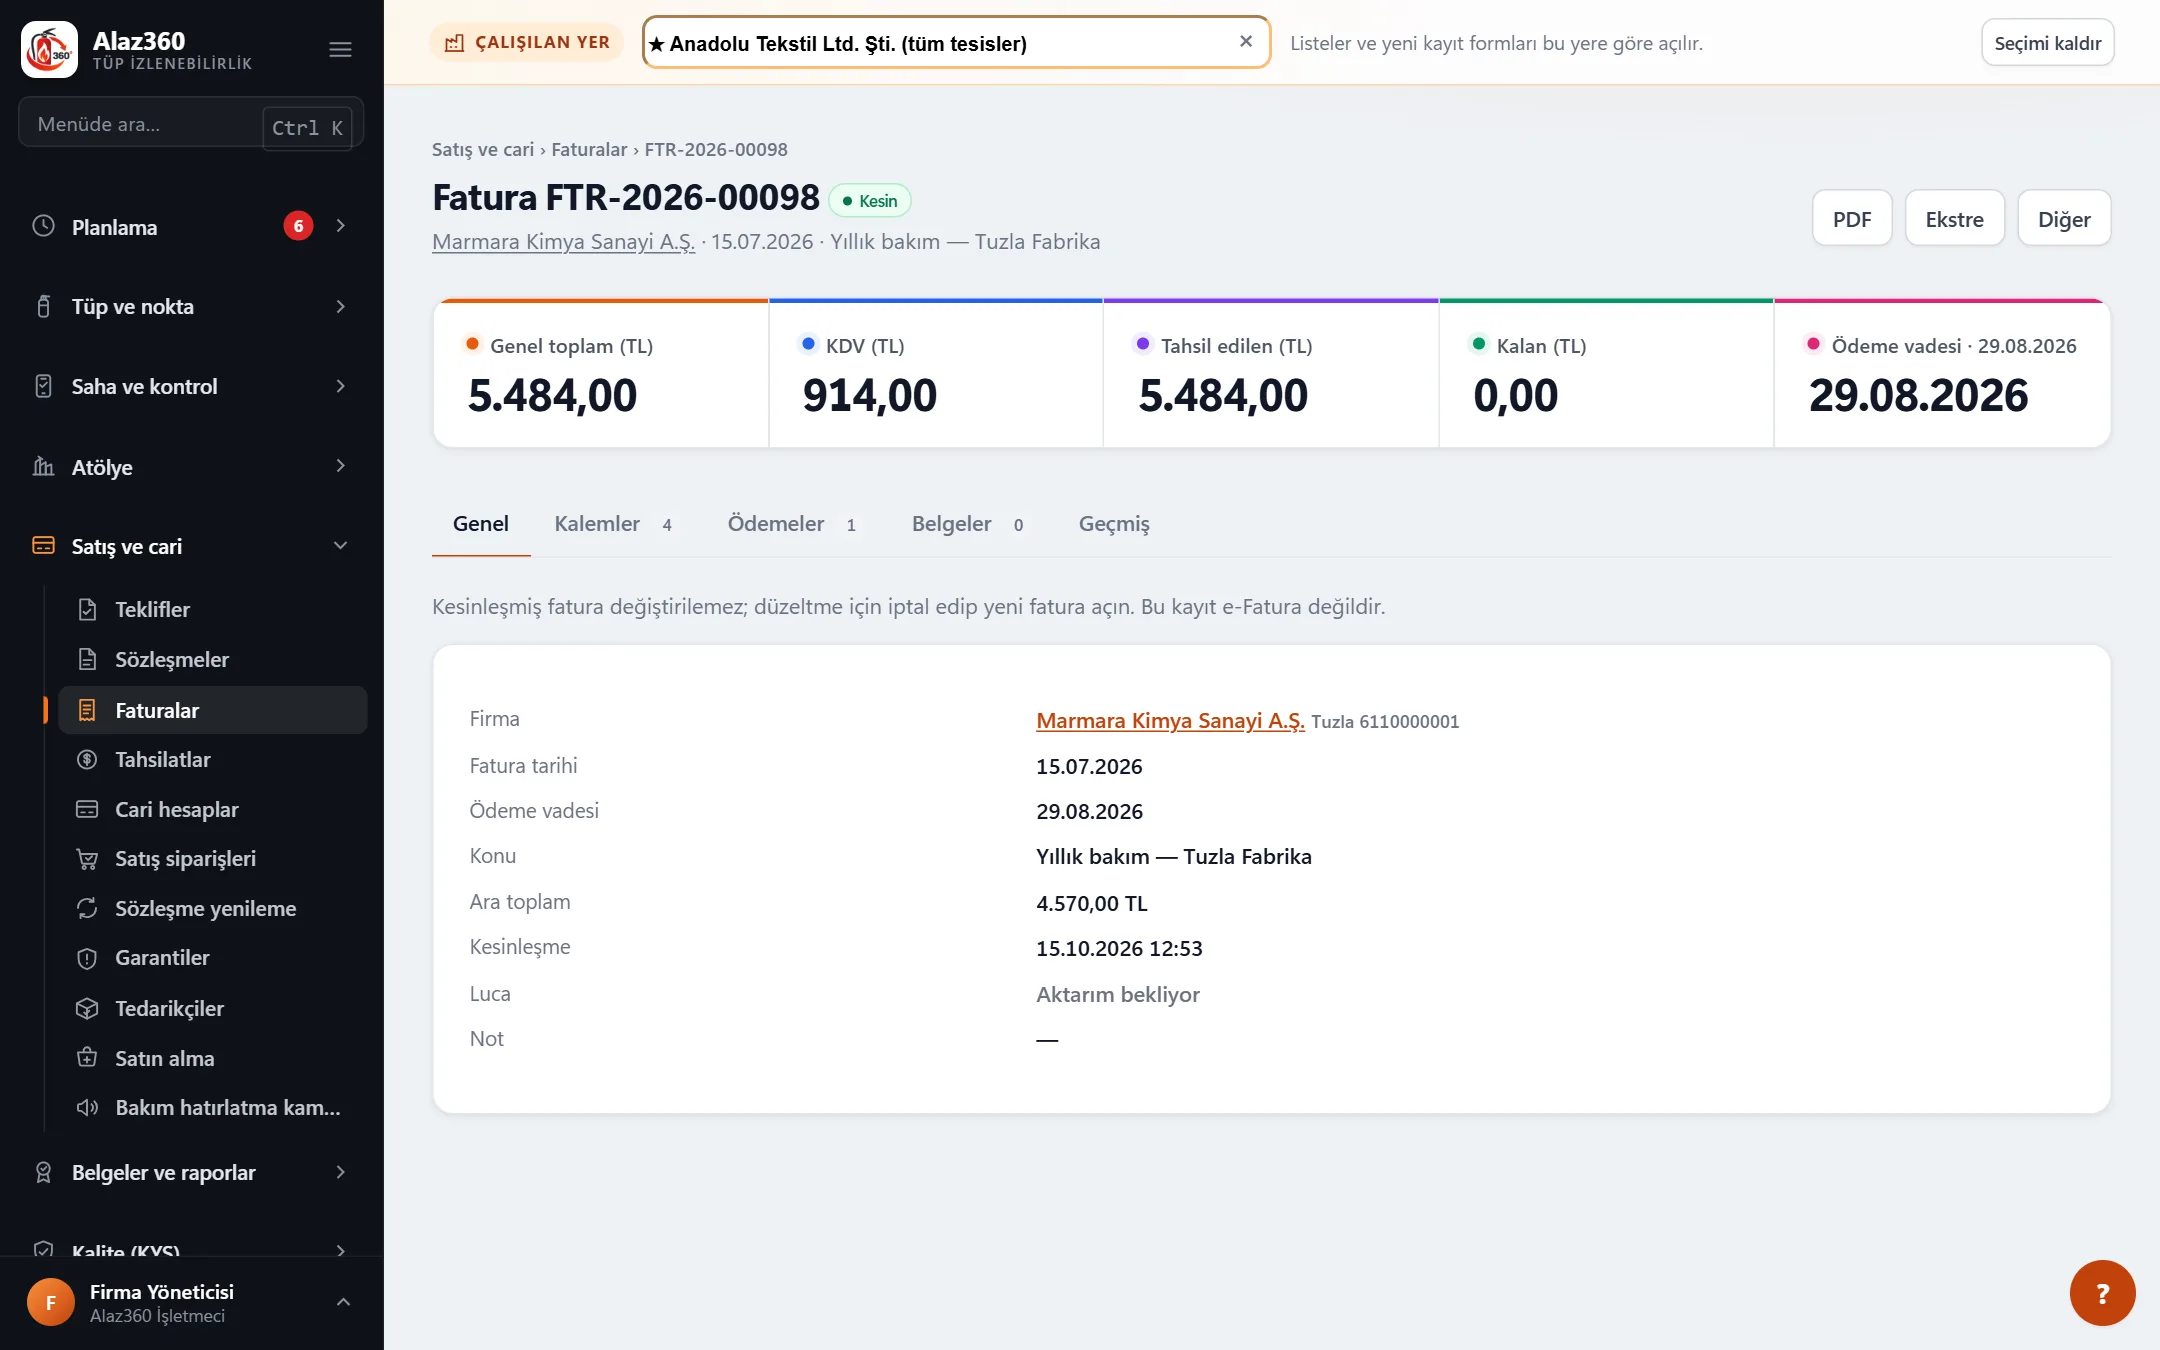Click the Tahsilatlar coin icon
Screen dimensions: 2160x1350
(x=87, y=759)
